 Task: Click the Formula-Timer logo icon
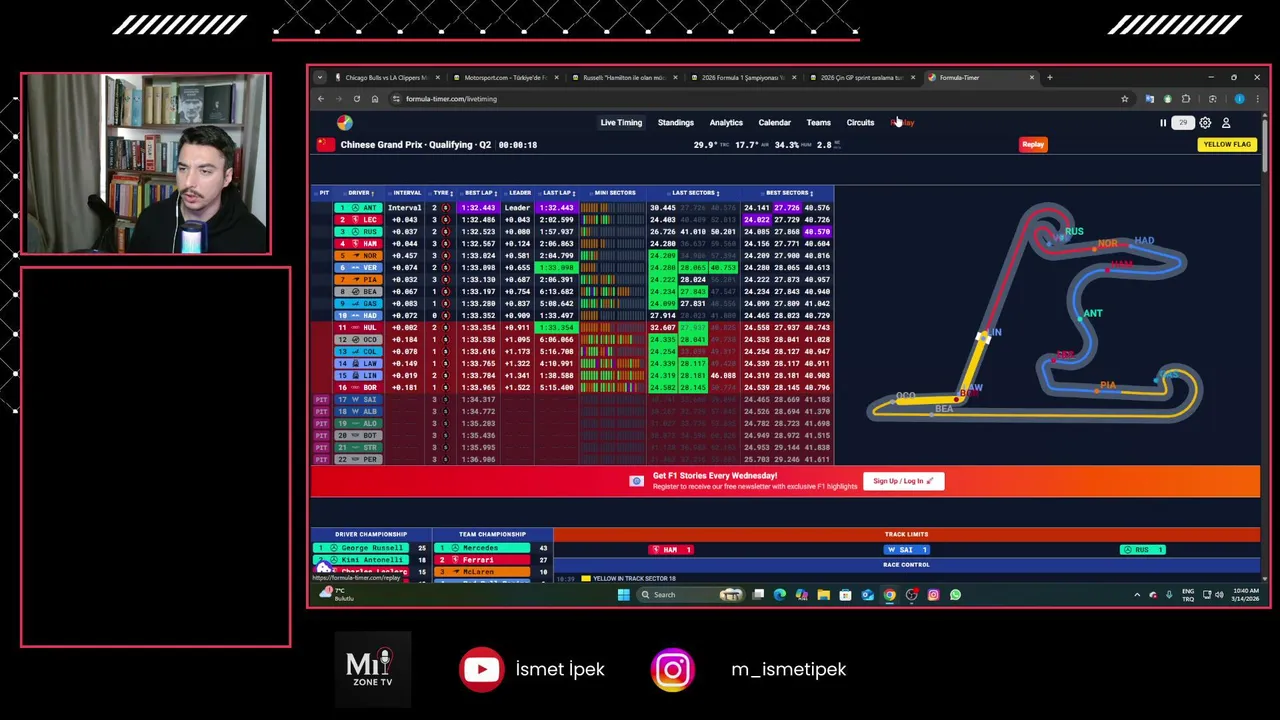point(344,122)
